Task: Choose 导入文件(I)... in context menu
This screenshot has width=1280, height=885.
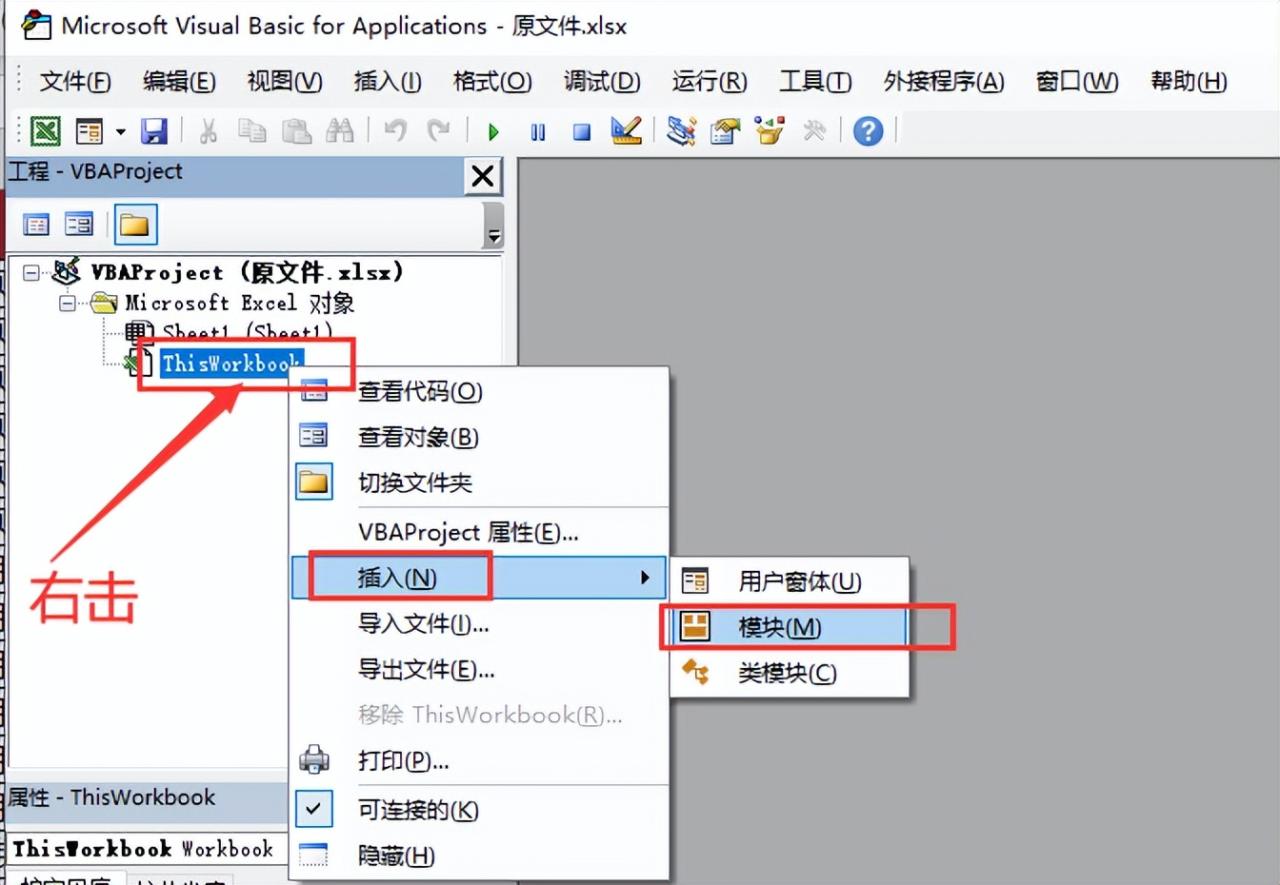Action: [x=480, y=624]
